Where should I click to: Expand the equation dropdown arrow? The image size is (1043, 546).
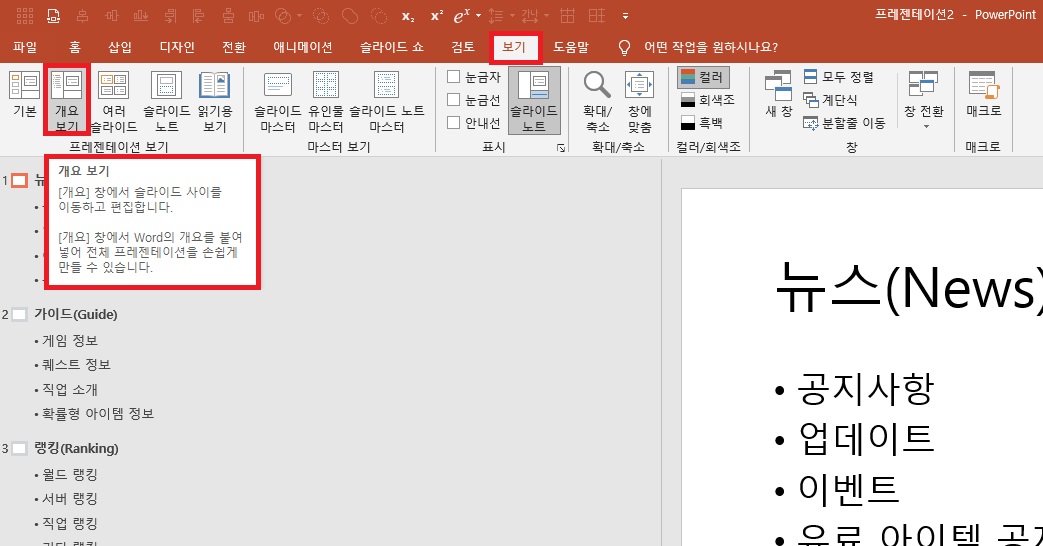(478, 16)
